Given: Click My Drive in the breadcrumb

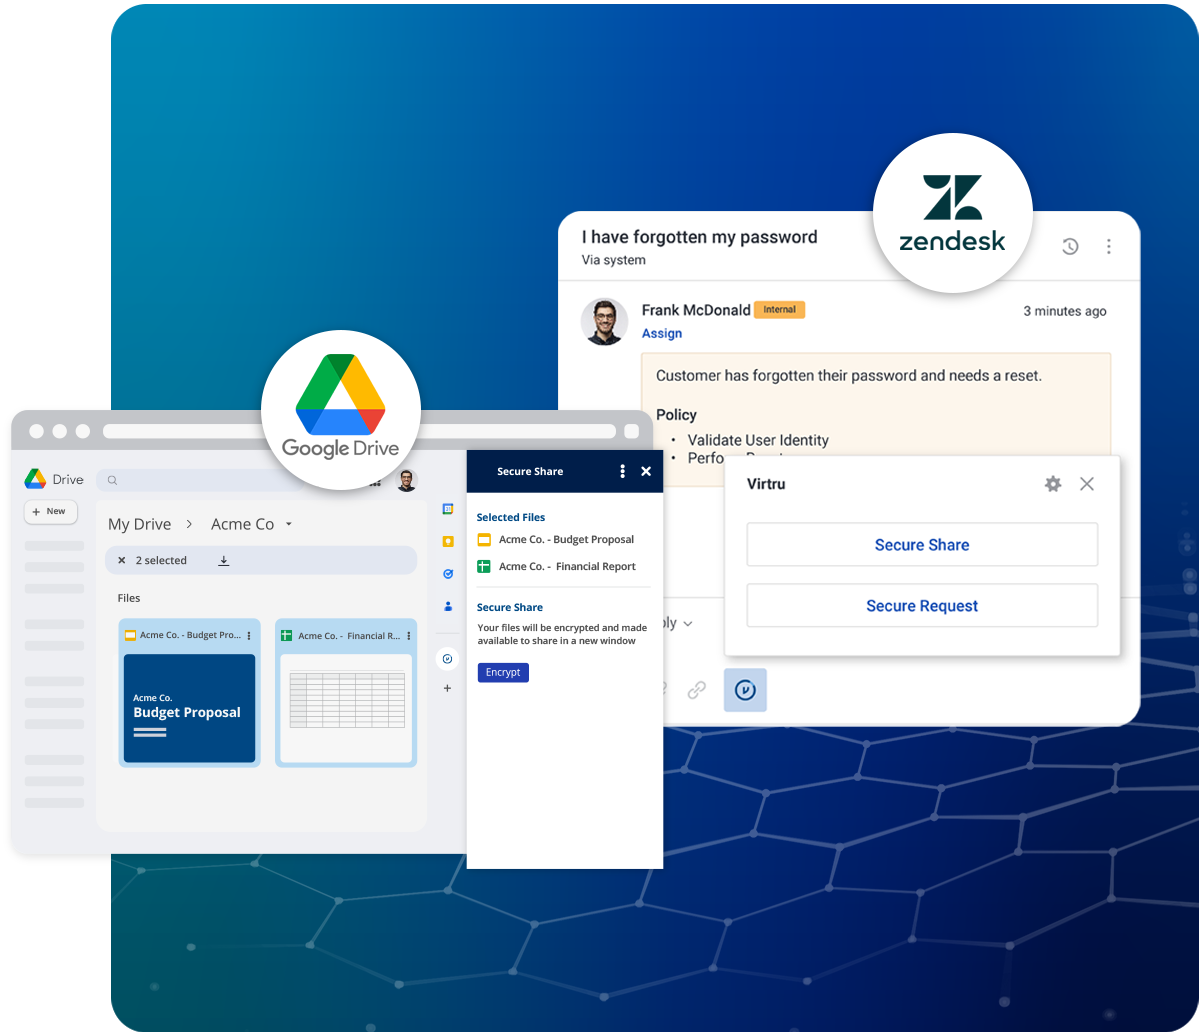Looking at the screenshot, I should [x=139, y=524].
